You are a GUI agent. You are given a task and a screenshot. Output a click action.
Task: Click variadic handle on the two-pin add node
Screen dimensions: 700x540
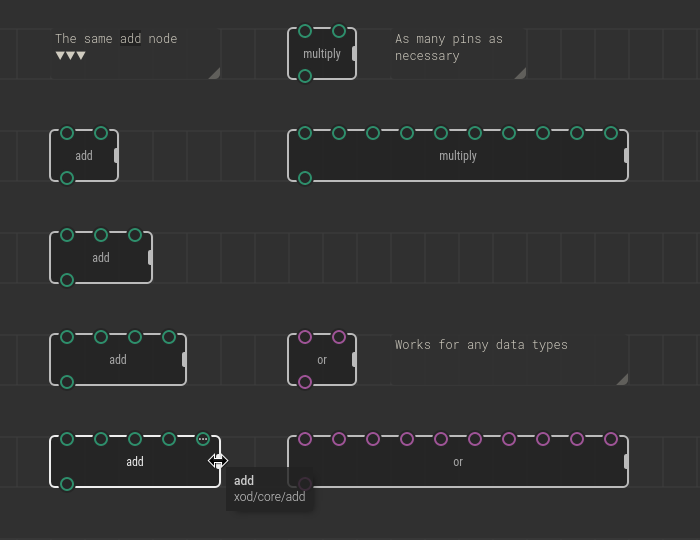tap(117, 156)
